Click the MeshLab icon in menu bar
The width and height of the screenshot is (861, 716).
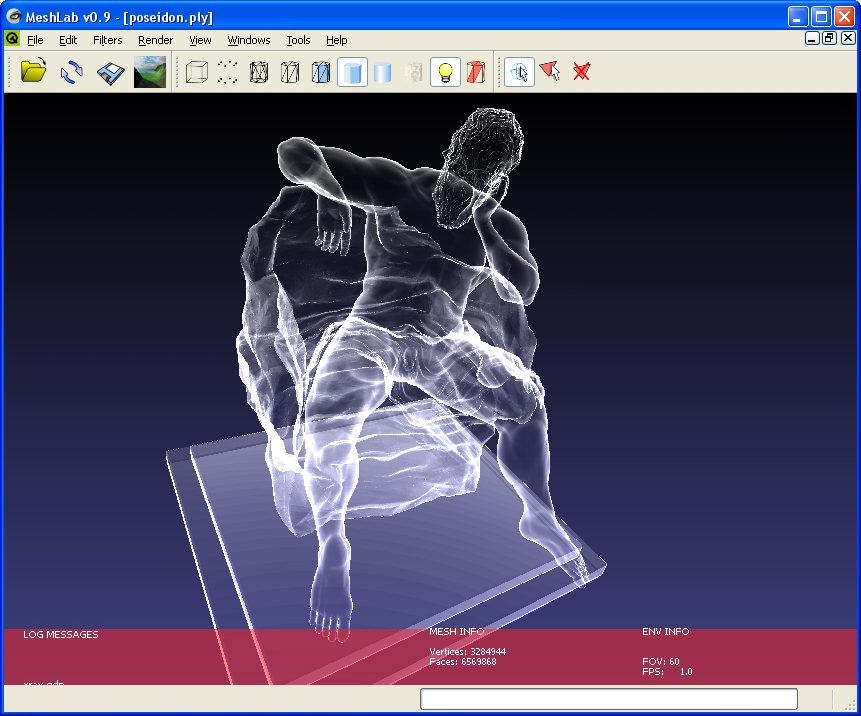[x=12, y=39]
